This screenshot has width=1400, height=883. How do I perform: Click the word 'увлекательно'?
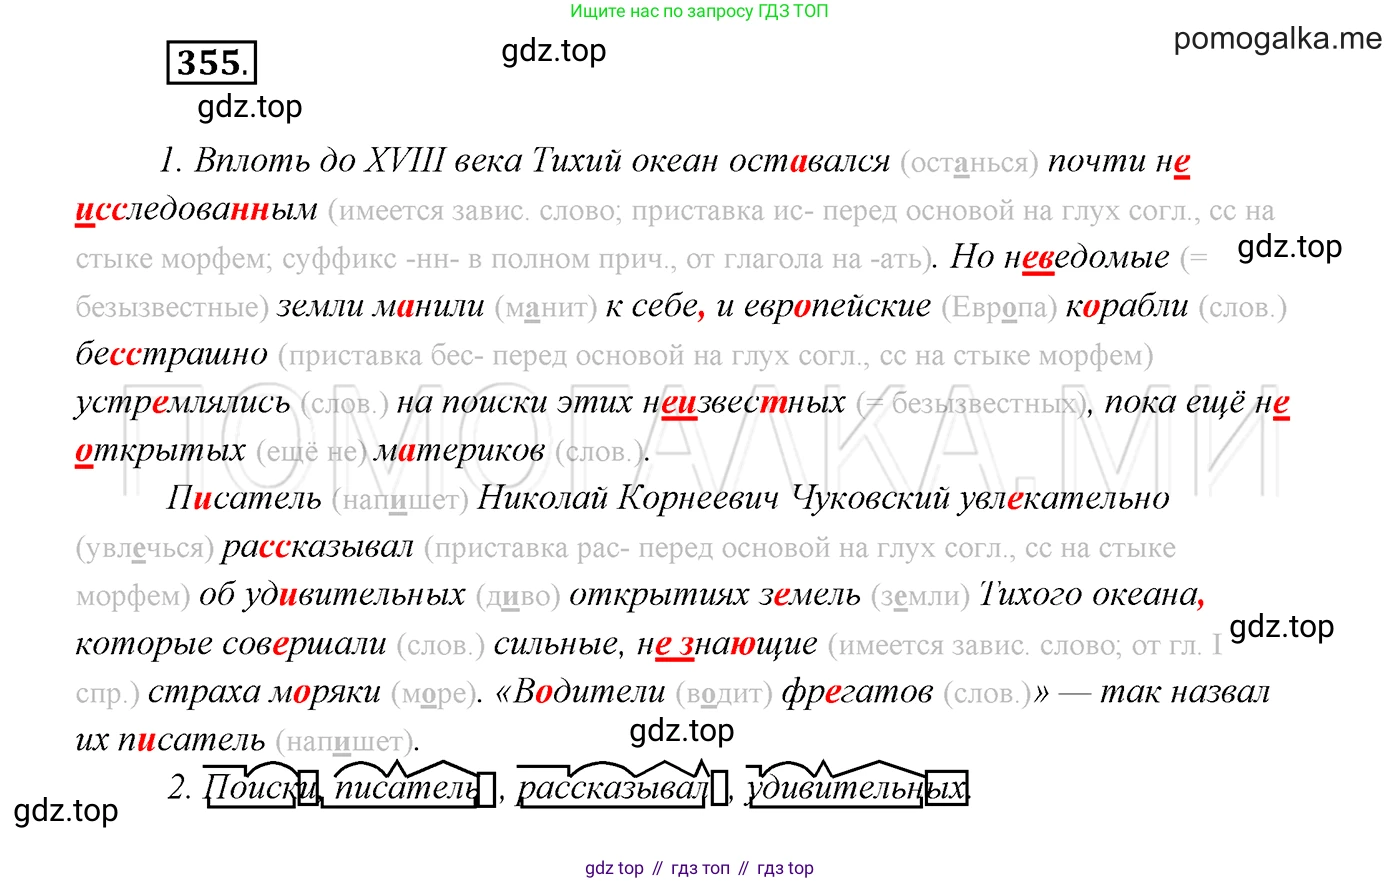point(1064,497)
